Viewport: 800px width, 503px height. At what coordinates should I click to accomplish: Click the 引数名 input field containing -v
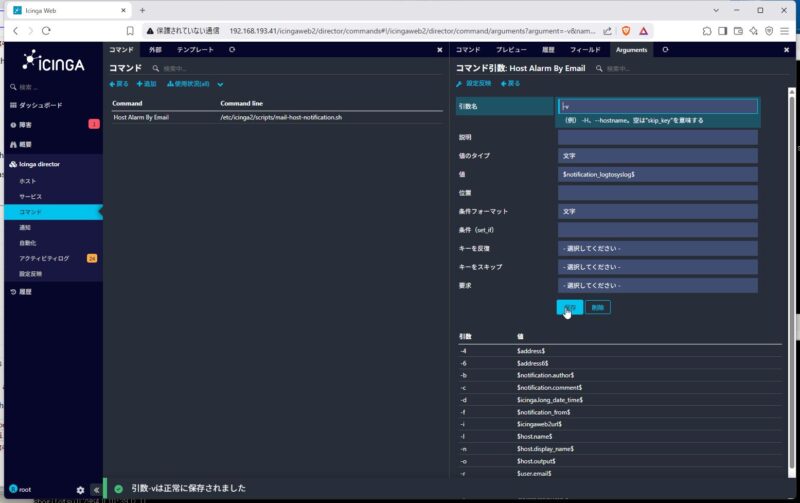coord(658,106)
